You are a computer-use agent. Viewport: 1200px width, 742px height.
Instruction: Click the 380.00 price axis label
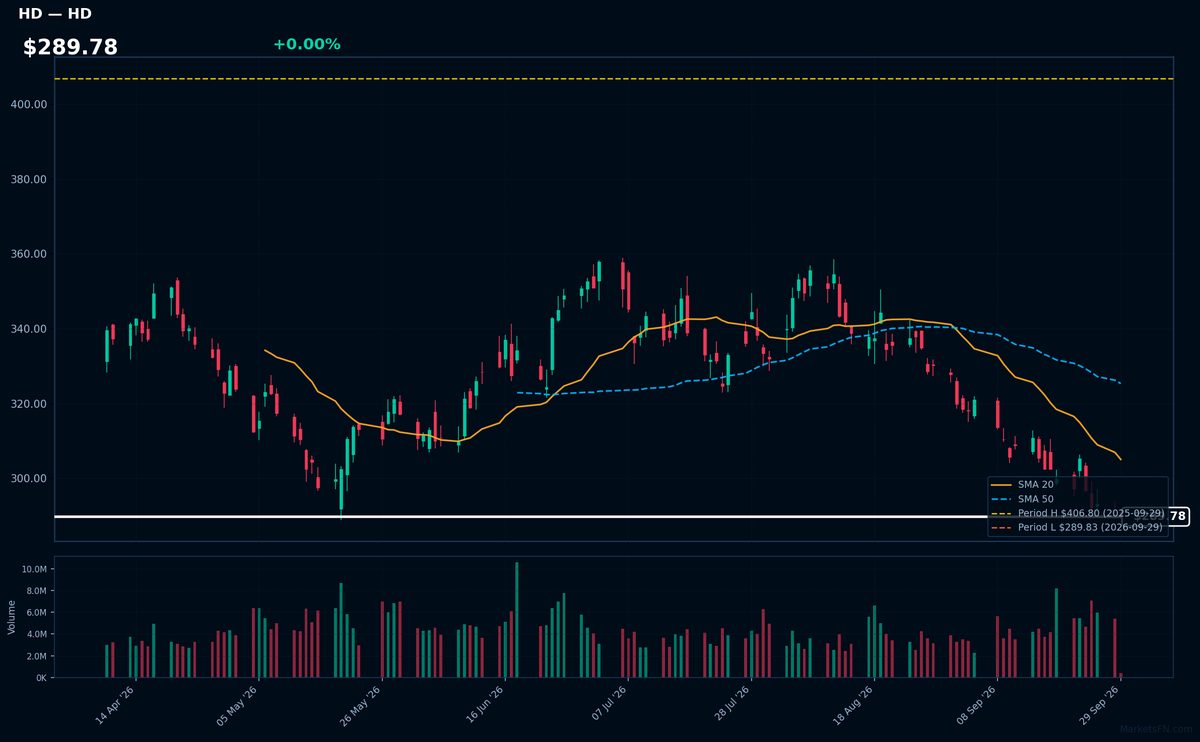point(30,180)
